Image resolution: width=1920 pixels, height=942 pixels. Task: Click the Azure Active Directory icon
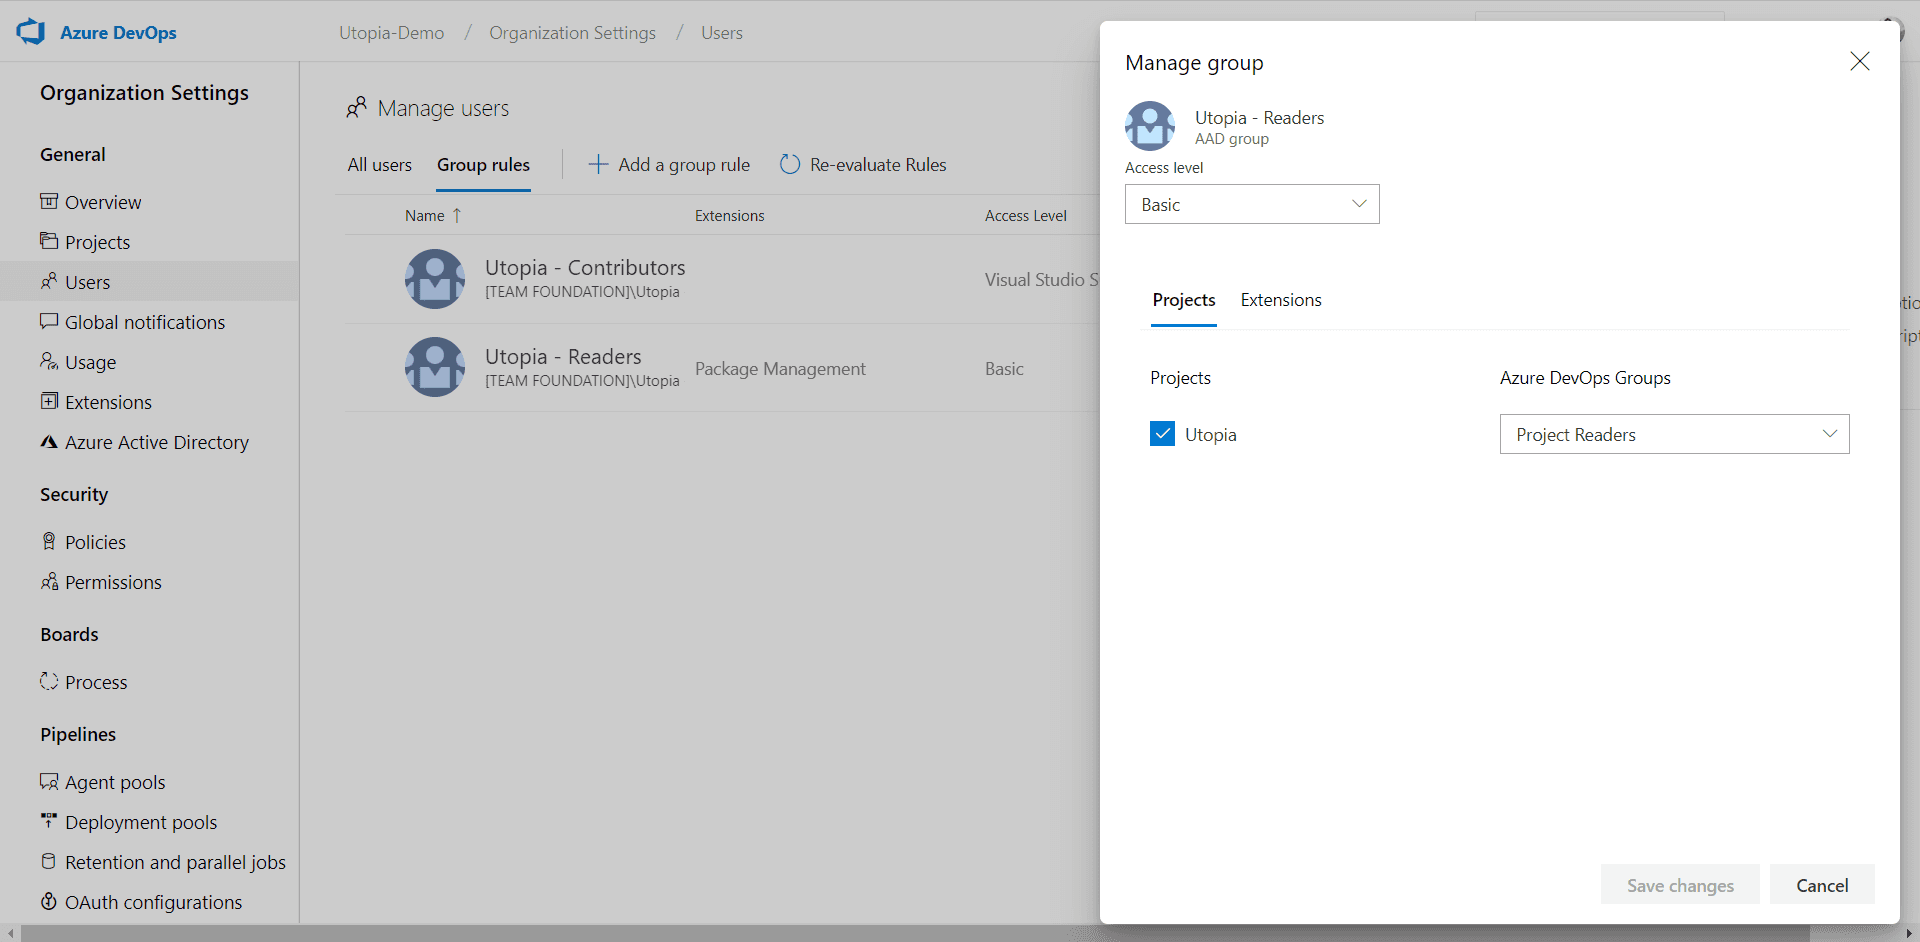coord(49,441)
